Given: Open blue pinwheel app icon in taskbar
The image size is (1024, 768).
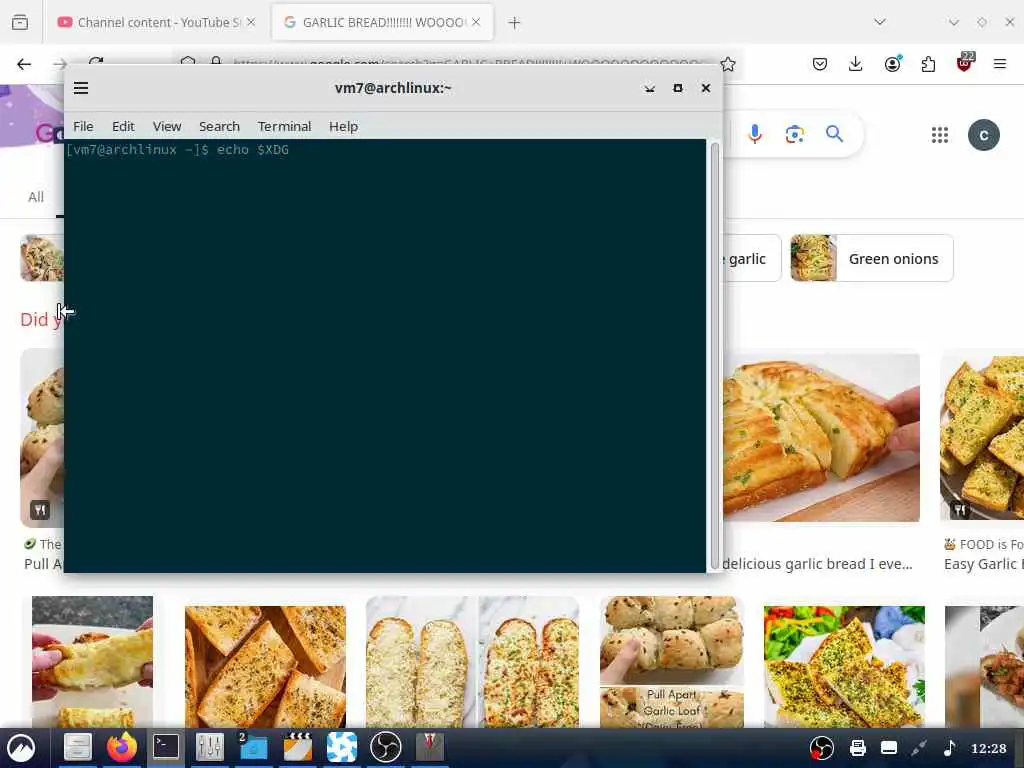Looking at the screenshot, I should point(342,746).
